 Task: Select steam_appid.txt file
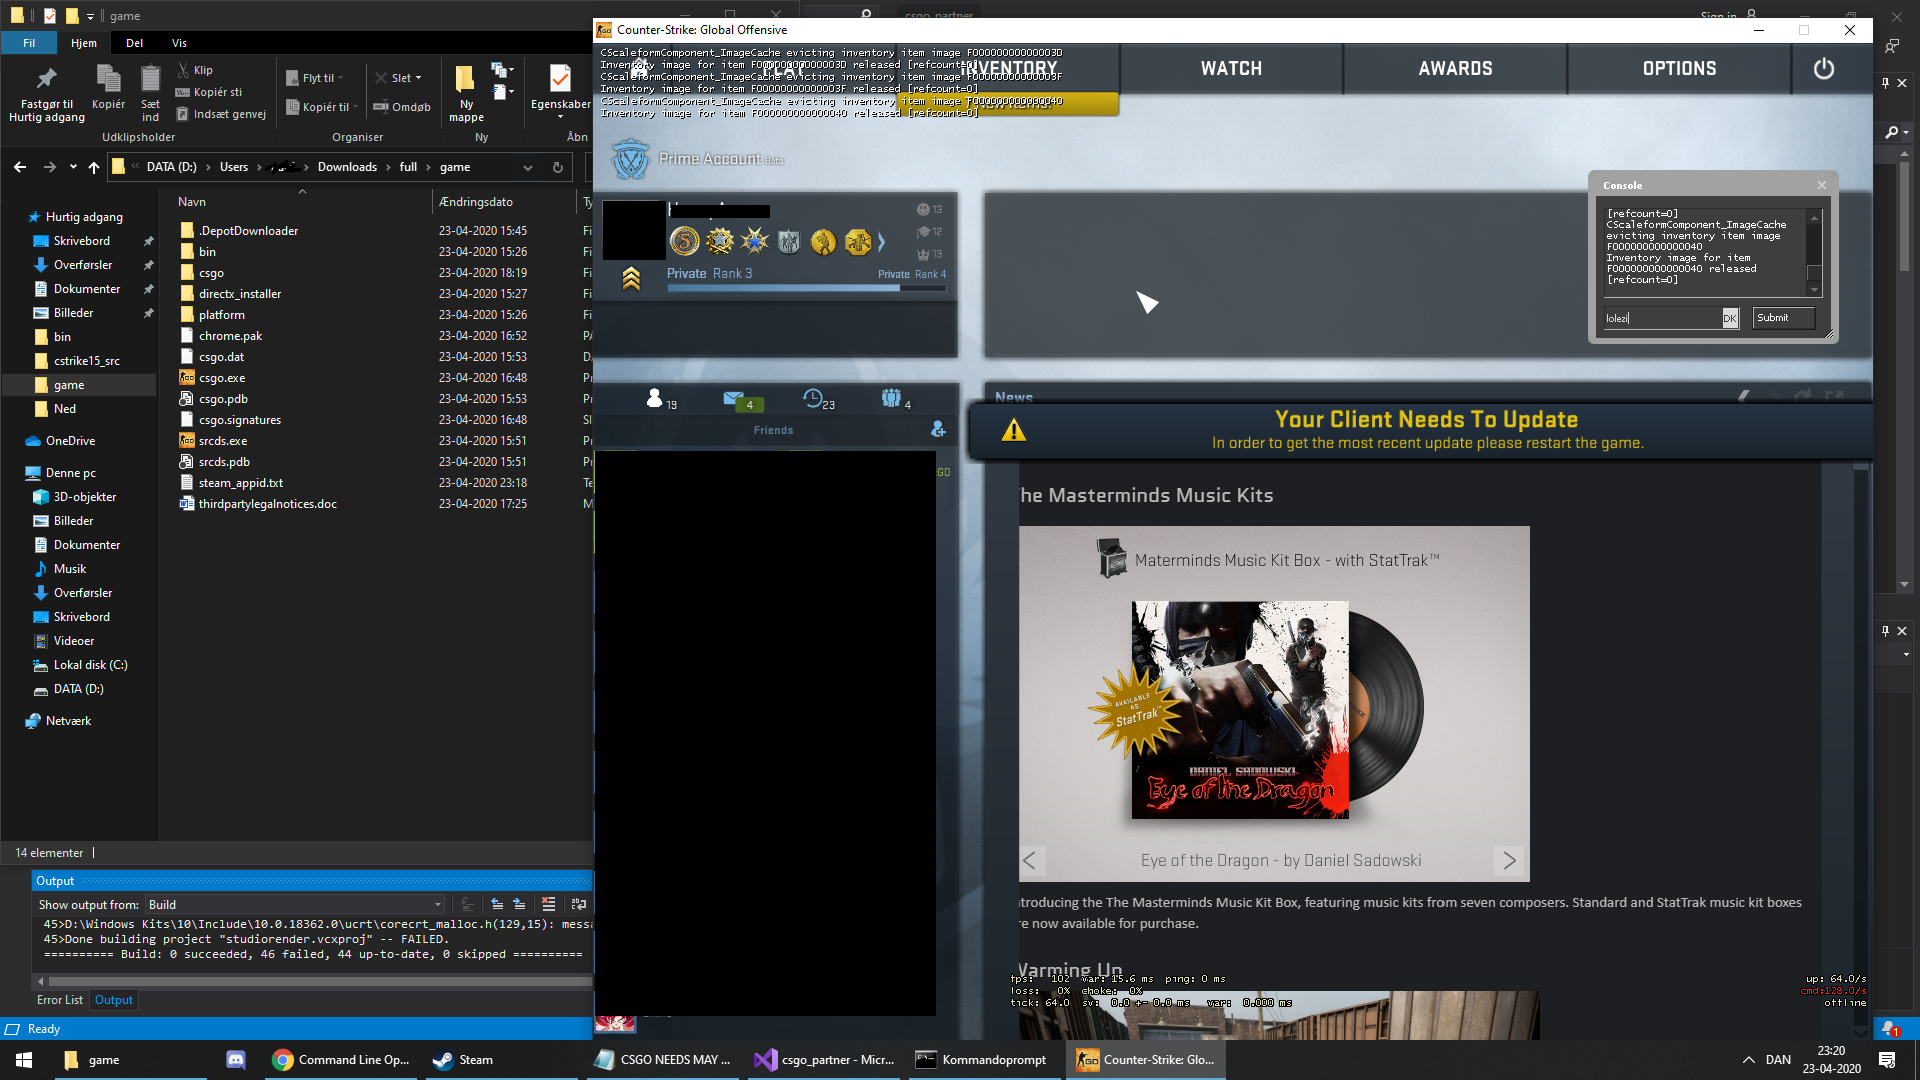[240, 483]
